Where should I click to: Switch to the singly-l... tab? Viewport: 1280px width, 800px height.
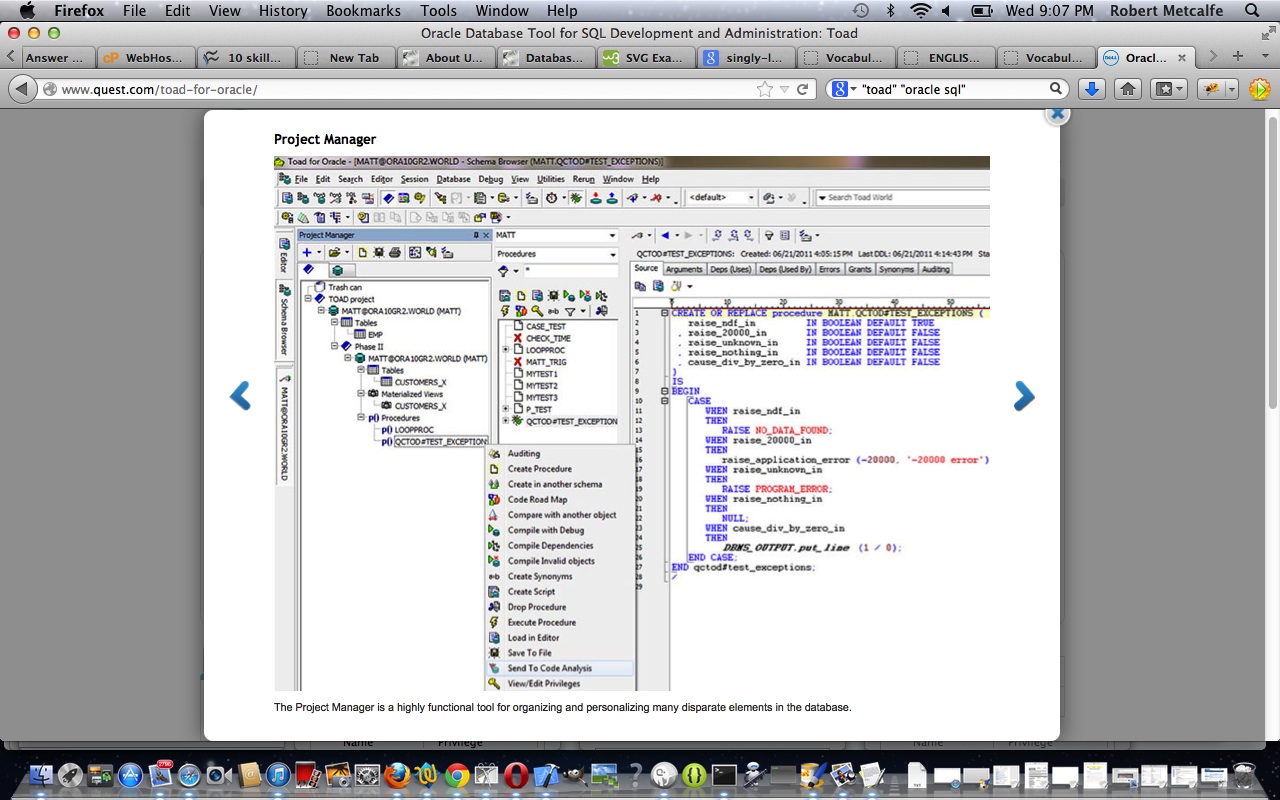click(x=745, y=57)
